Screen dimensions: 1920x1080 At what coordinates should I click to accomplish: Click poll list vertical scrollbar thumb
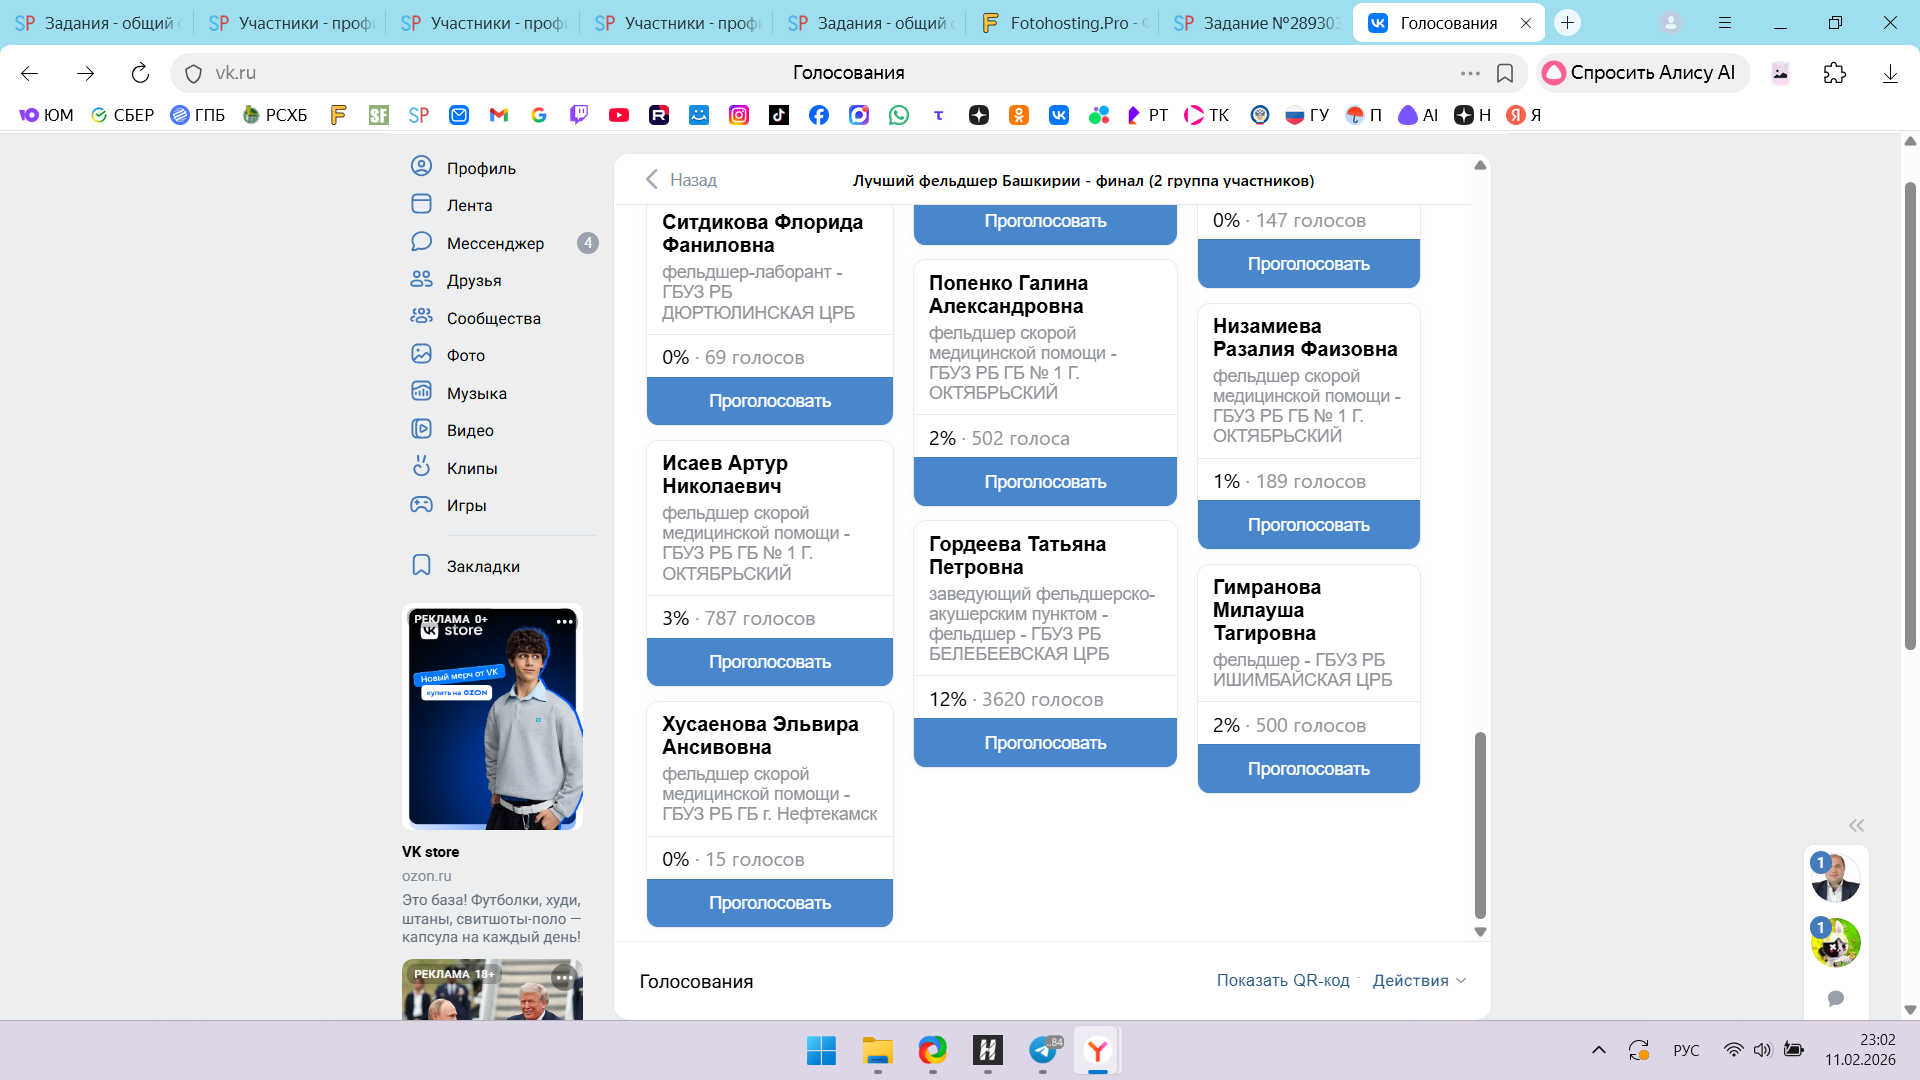[x=1480, y=825]
